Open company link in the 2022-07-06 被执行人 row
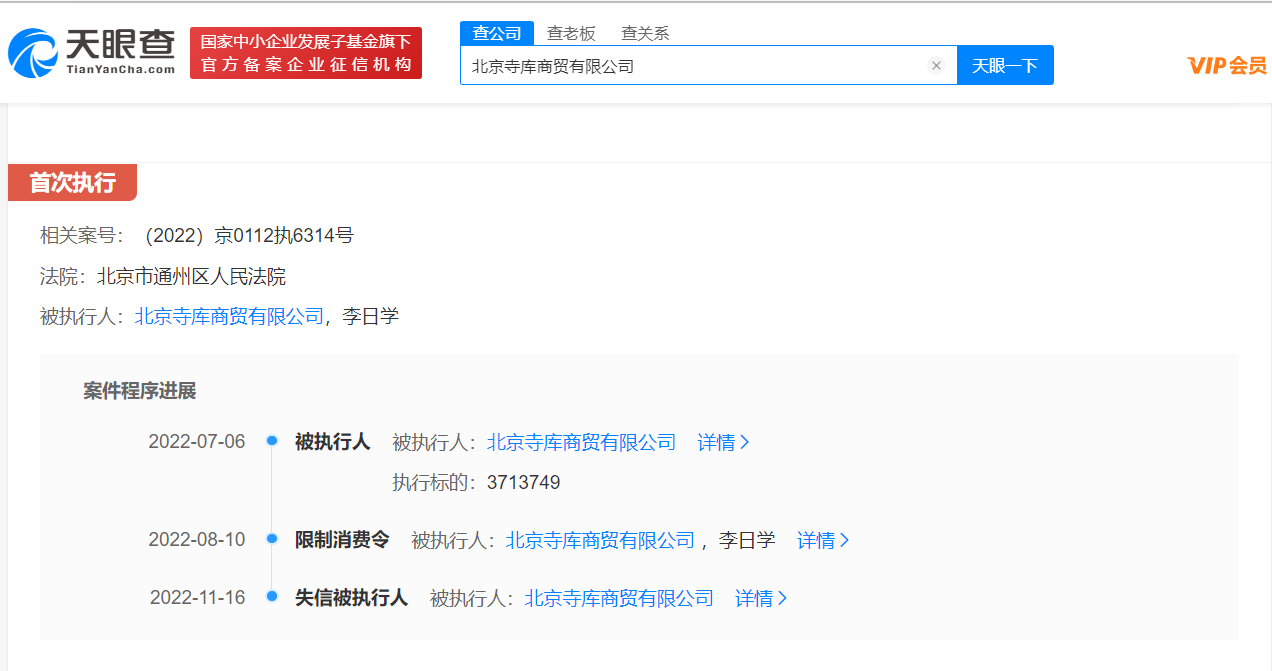The image size is (1272, 671). tap(581, 442)
